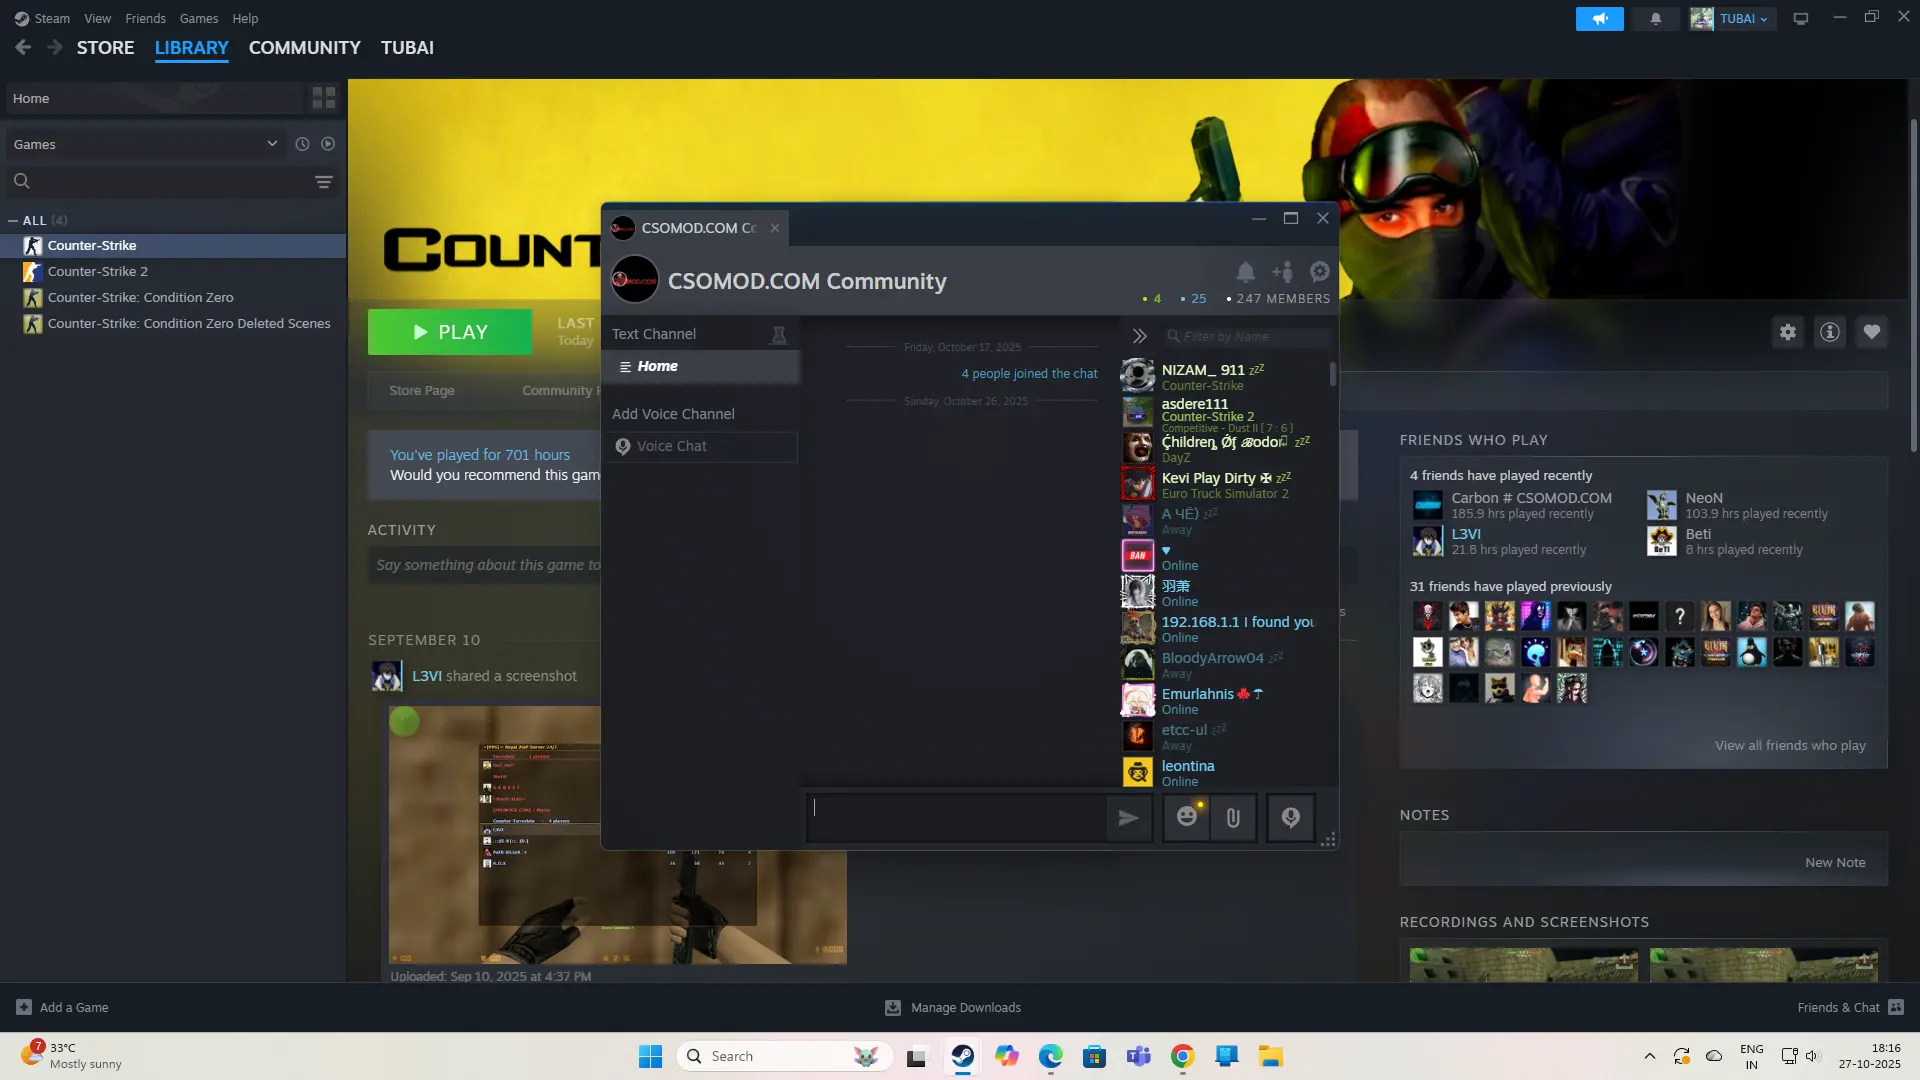Screen dimensions: 1920x1080
Task: Invite friends to CSOMOD.COM group chat
Action: pyautogui.click(x=1283, y=272)
